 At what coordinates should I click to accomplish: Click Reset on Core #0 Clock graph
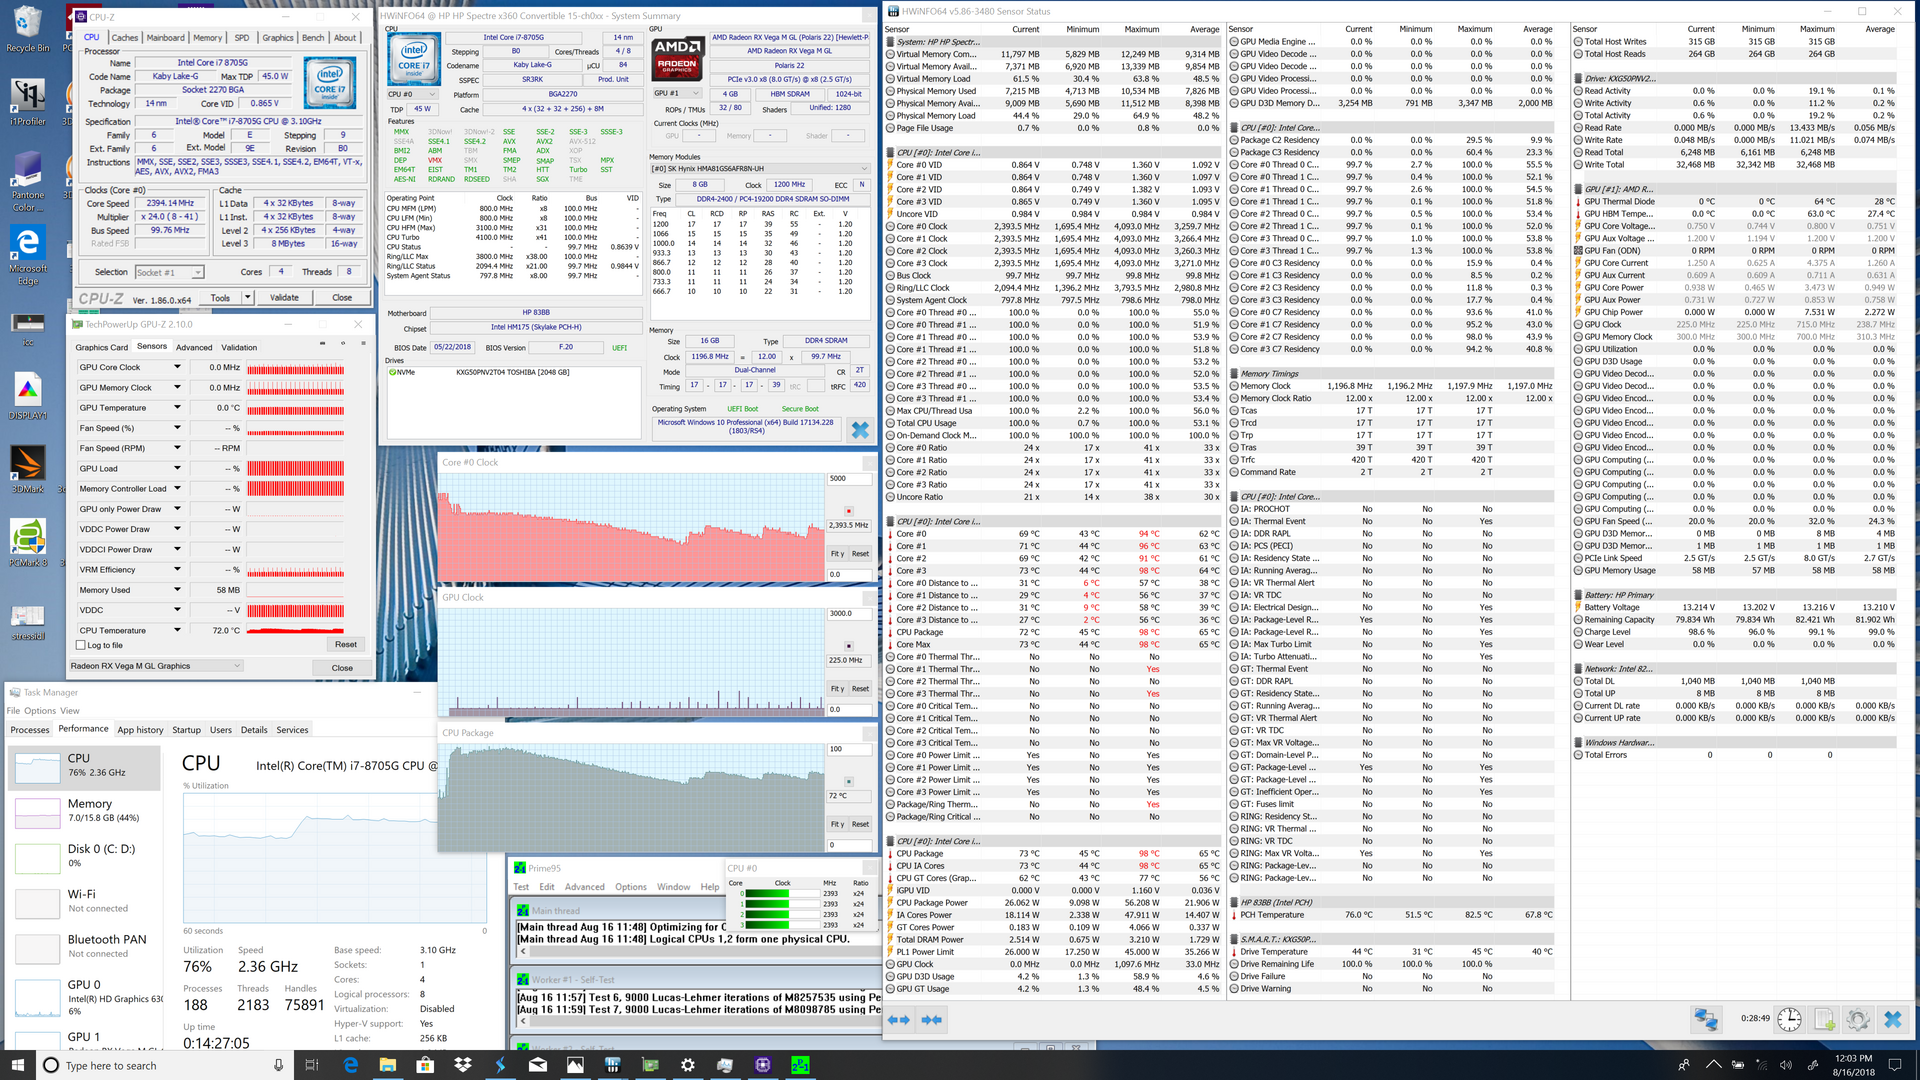(x=860, y=553)
